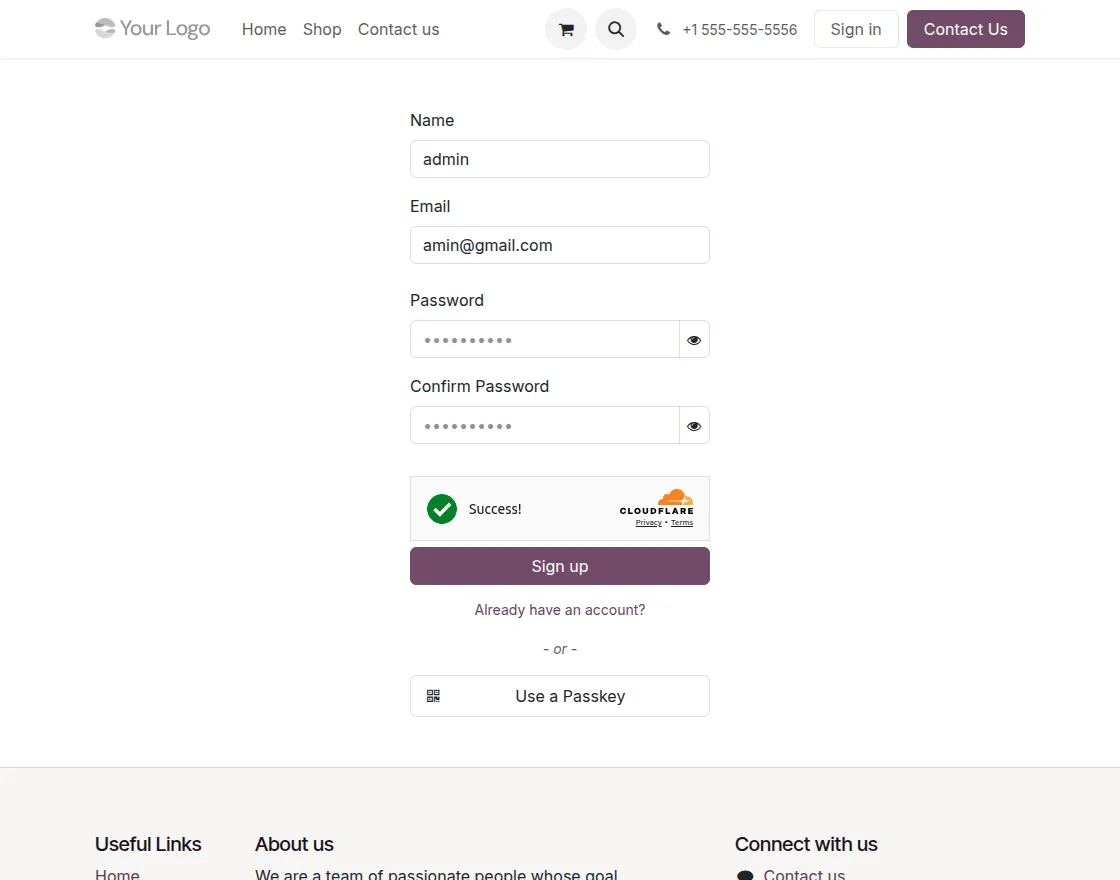Click the Your Logo image
This screenshot has width=1120, height=880.
click(x=153, y=29)
